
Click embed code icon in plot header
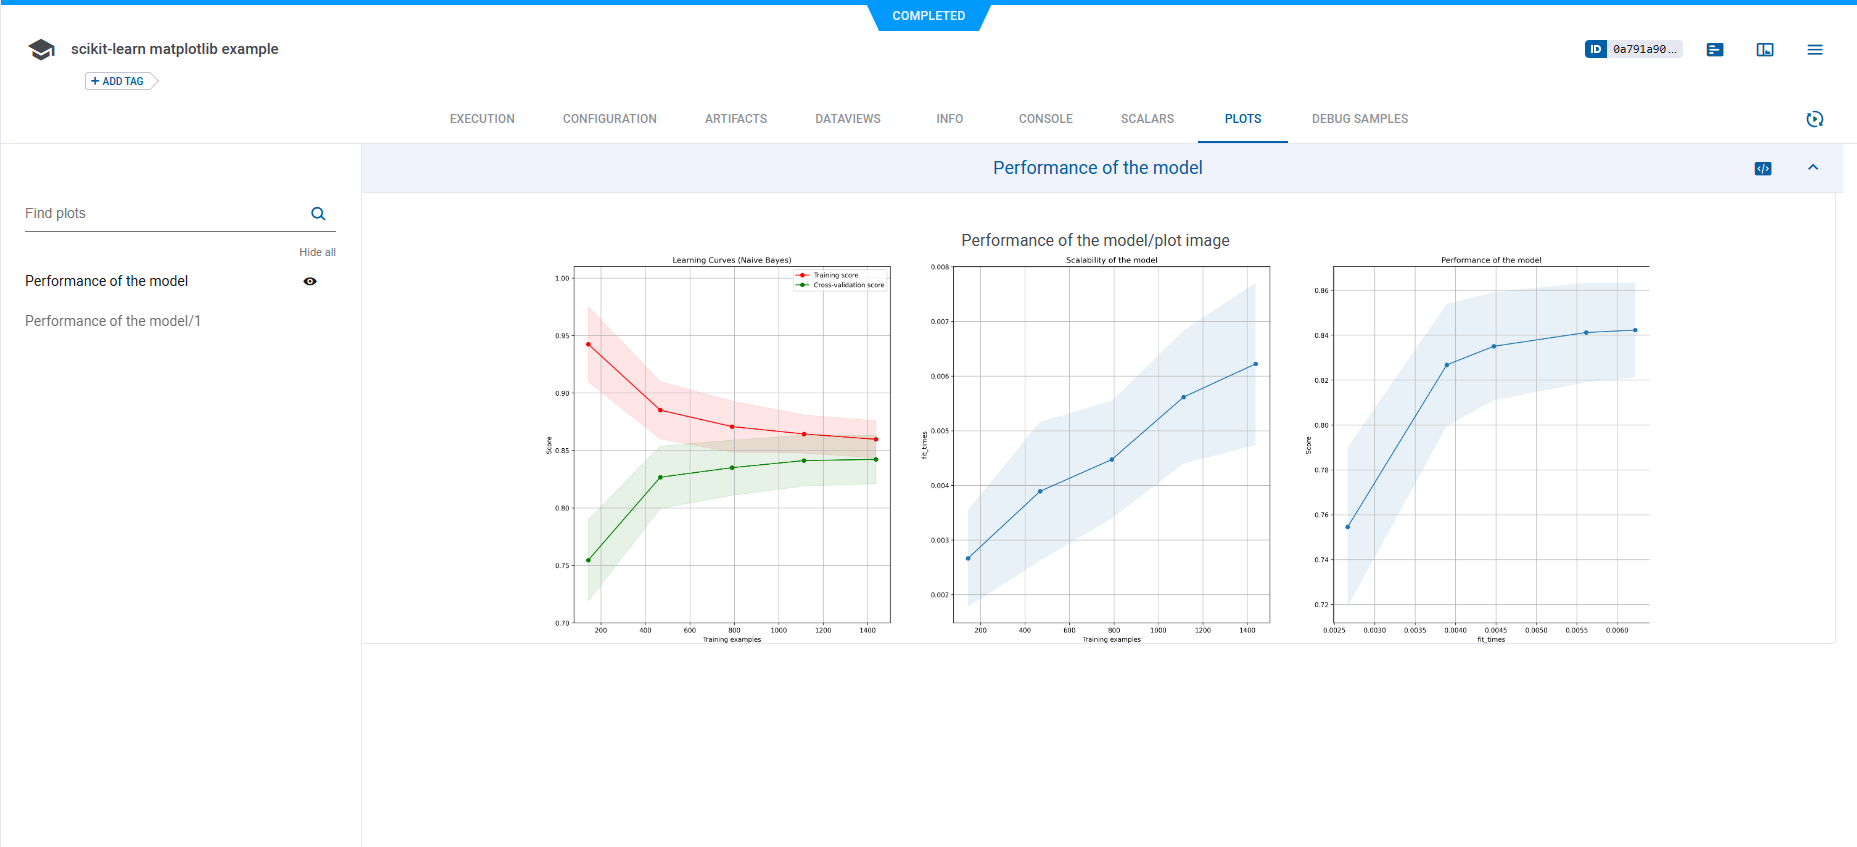(1762, 168)
